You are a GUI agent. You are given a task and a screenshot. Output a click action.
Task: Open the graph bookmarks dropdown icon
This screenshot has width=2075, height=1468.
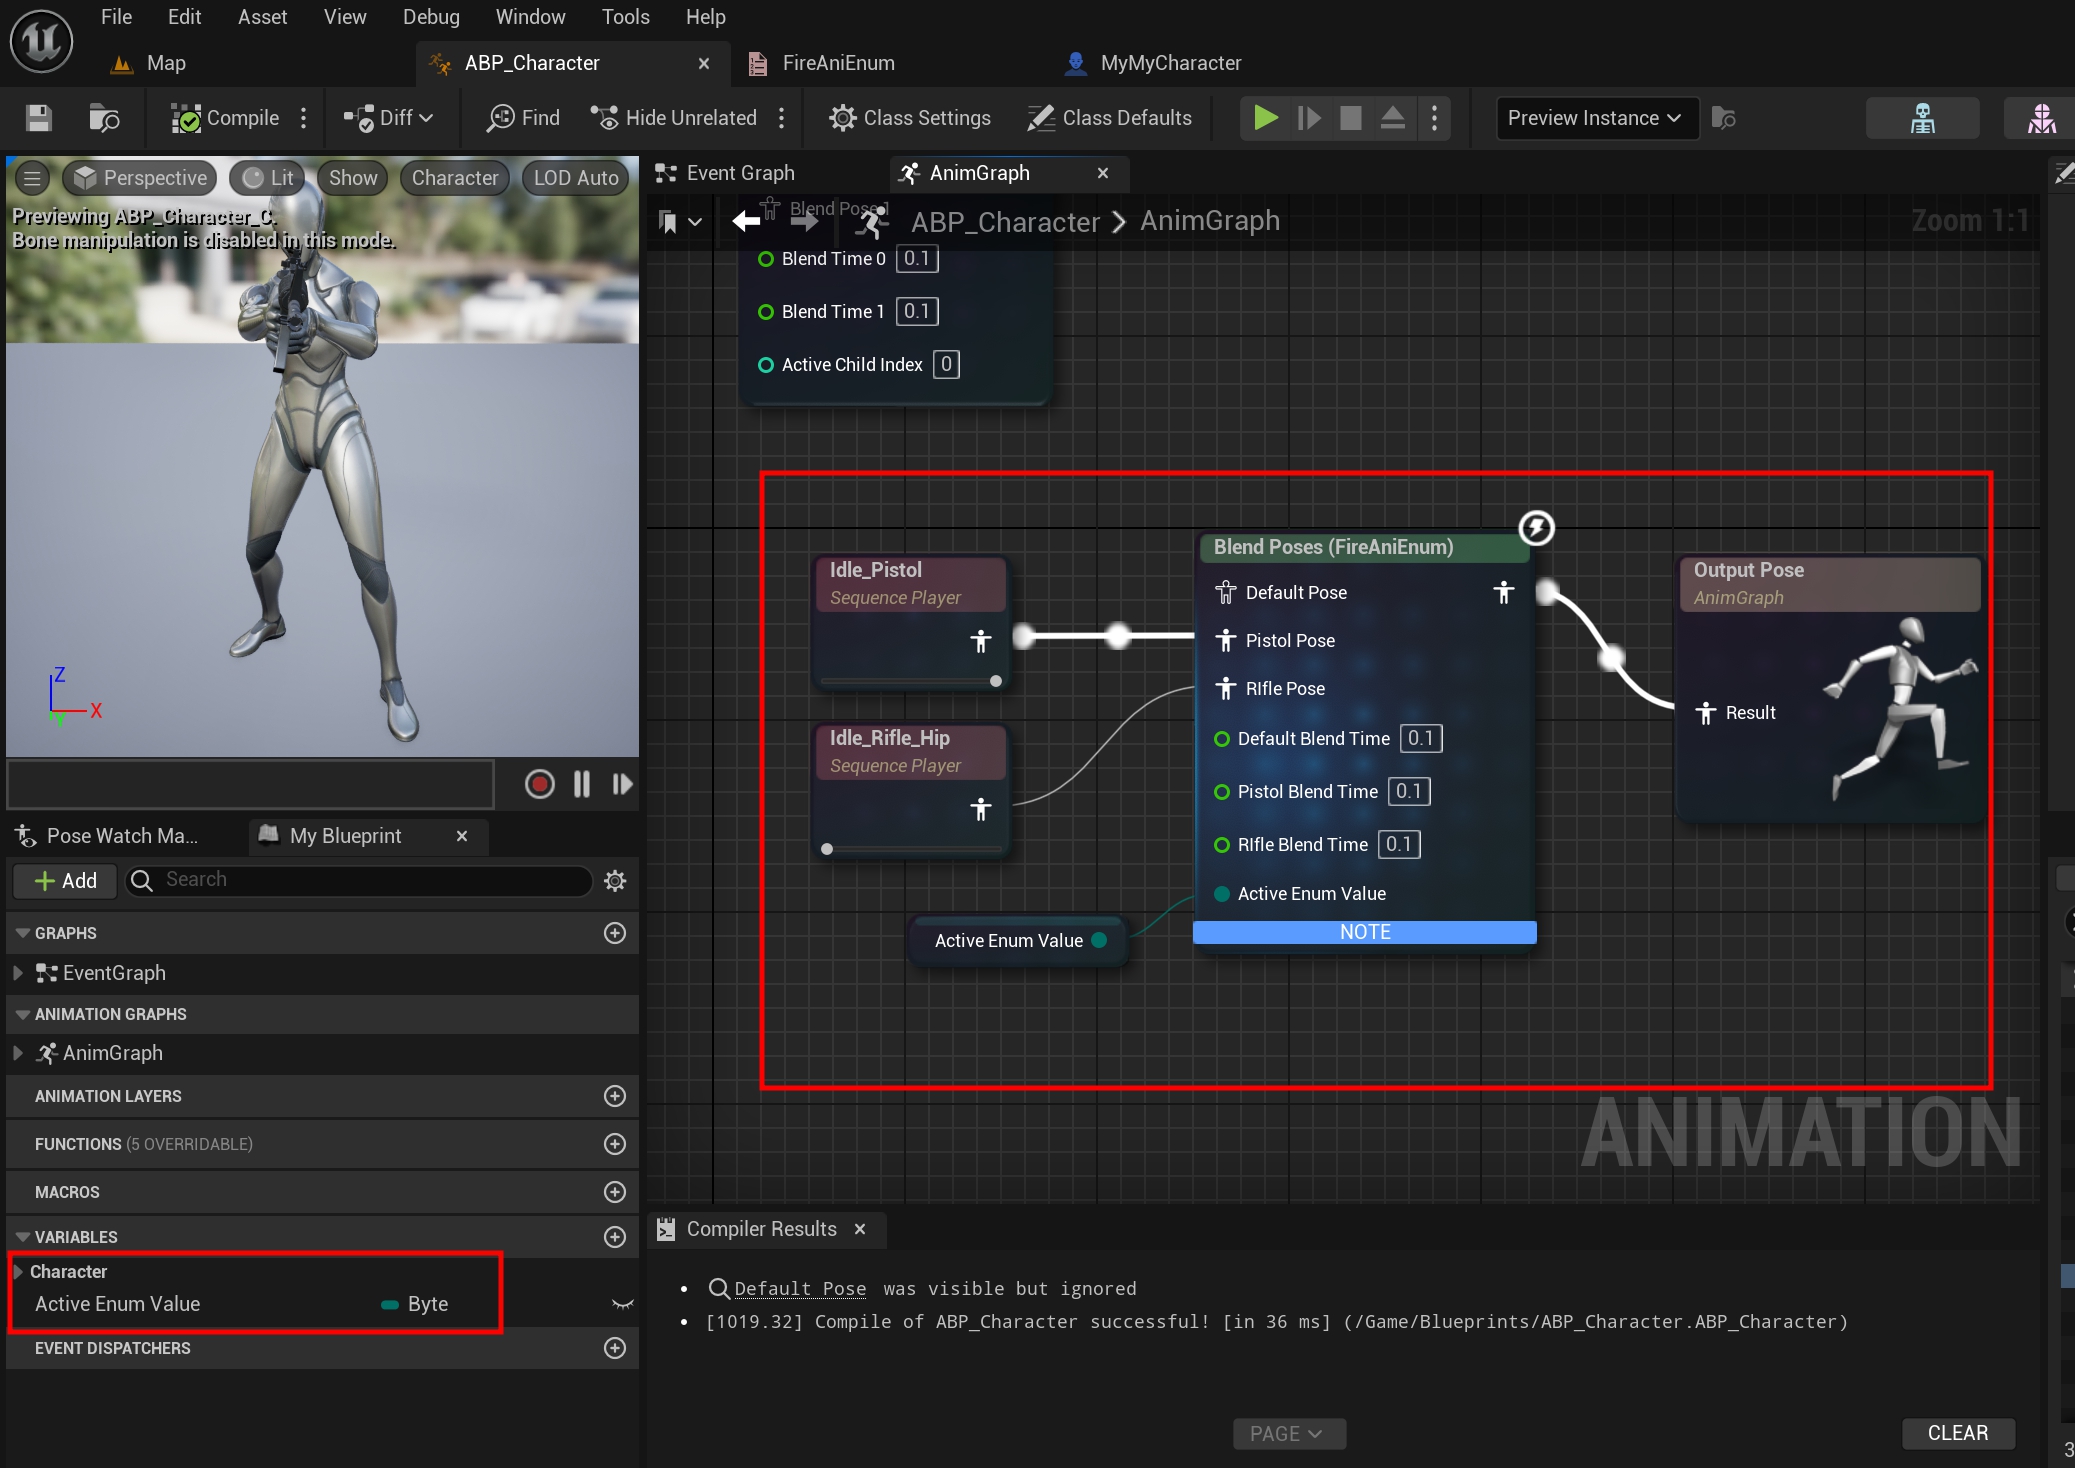(x=680, y=222)
